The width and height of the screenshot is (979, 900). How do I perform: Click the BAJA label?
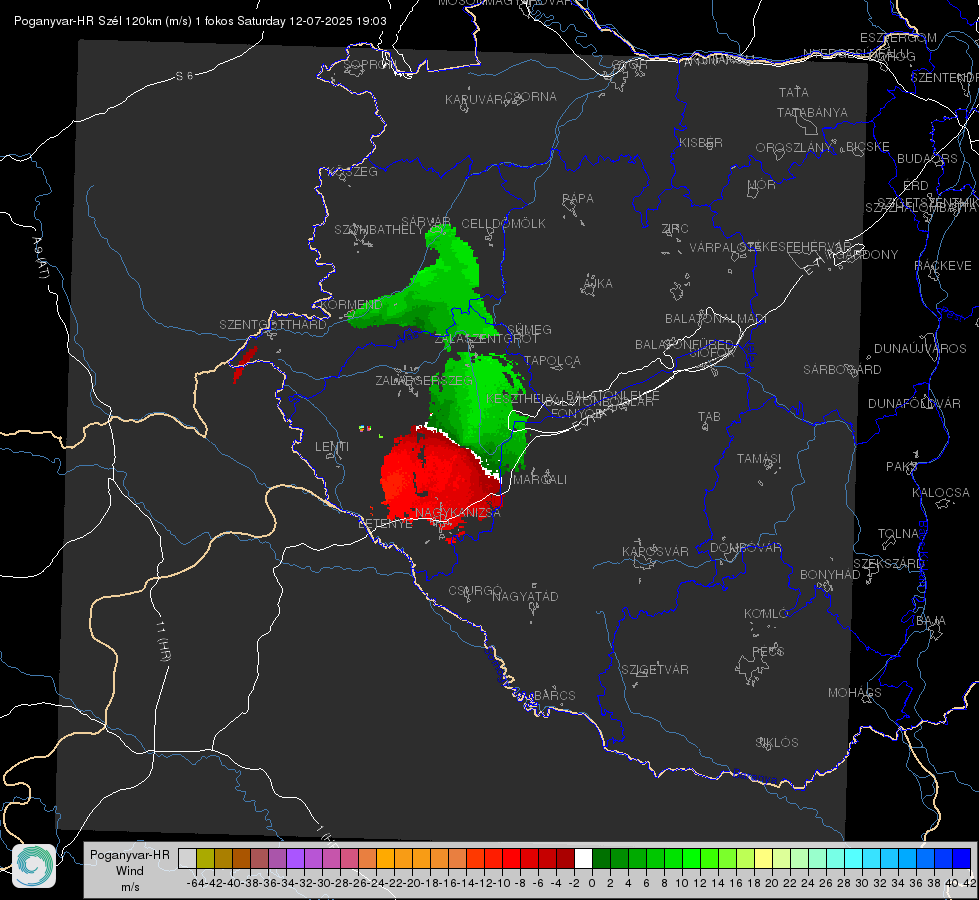(931, 621)
